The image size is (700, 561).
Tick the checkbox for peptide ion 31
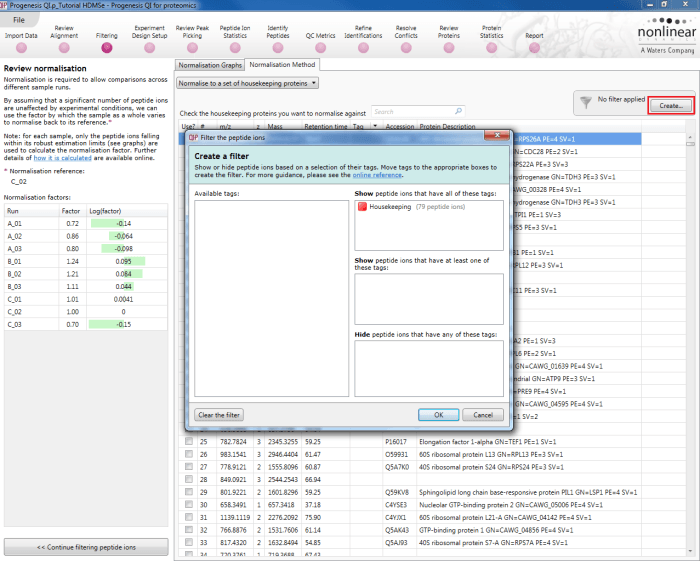(x=189, y=517)
